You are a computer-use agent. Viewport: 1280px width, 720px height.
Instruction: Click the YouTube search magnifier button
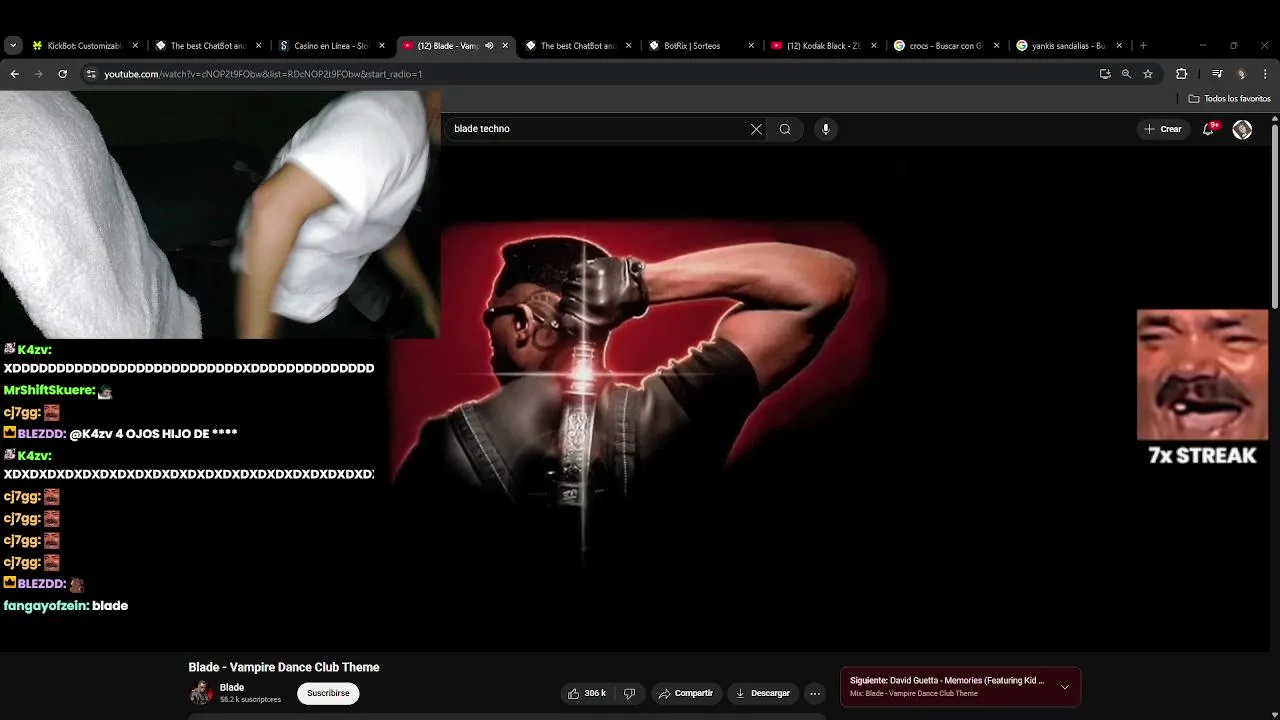point(785,129)
